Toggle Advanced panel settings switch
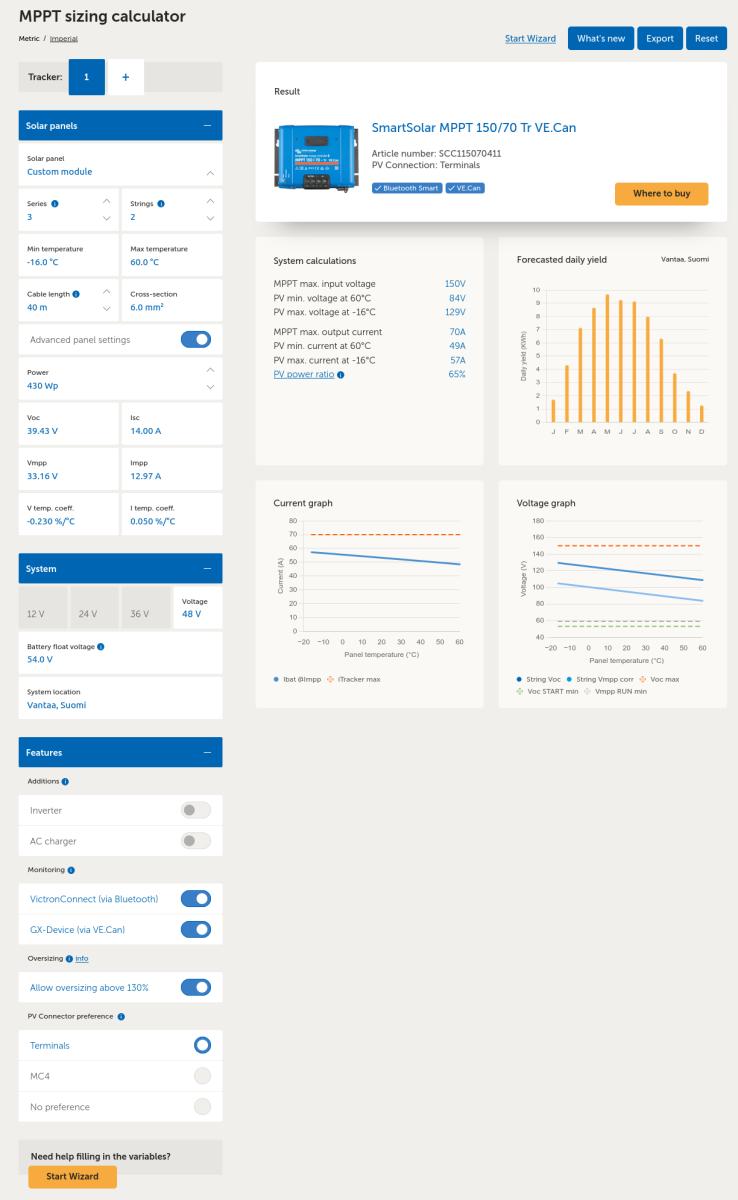The width and height of the screenshot is (738, 1200). tap(196, 339)
